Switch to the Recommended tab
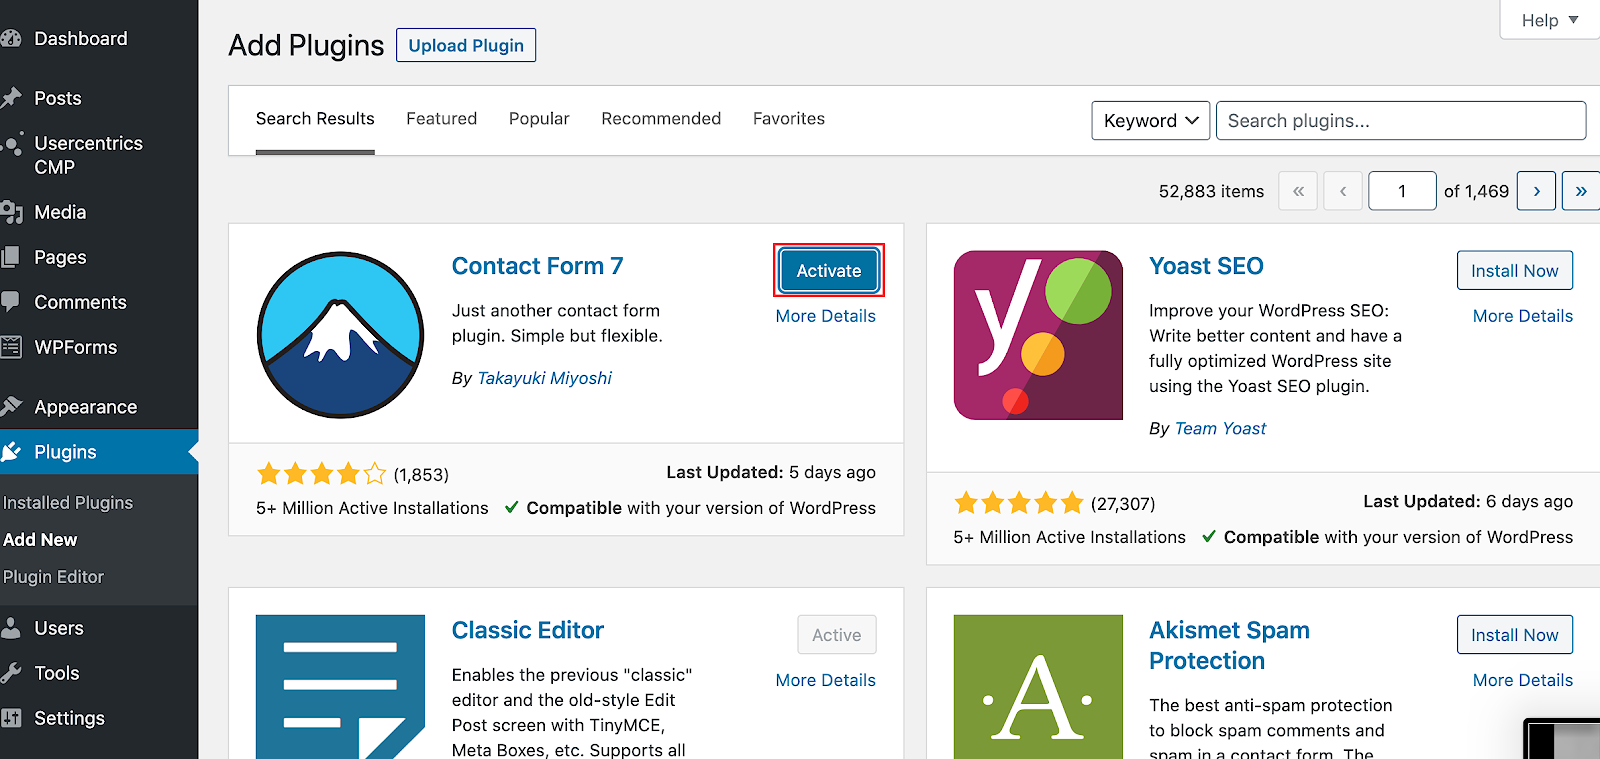Viewport: 1600px width, 759px height. pos(661,119)
